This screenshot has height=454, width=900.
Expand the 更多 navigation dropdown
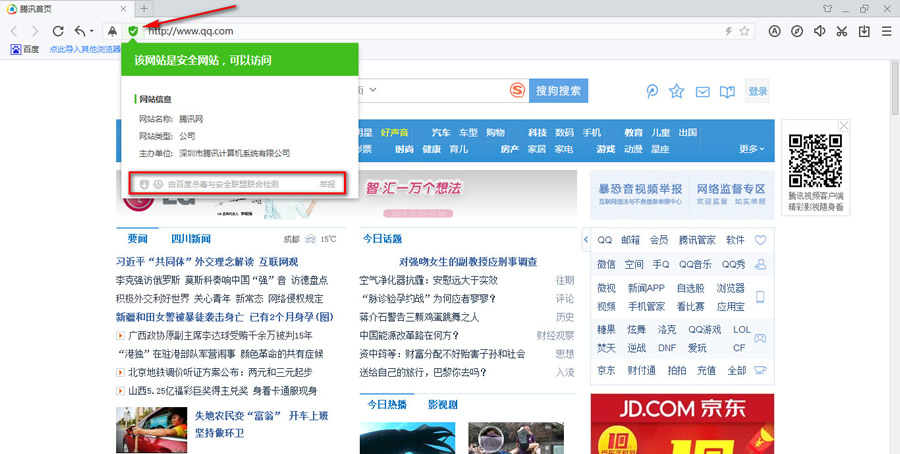click(751, 149)
